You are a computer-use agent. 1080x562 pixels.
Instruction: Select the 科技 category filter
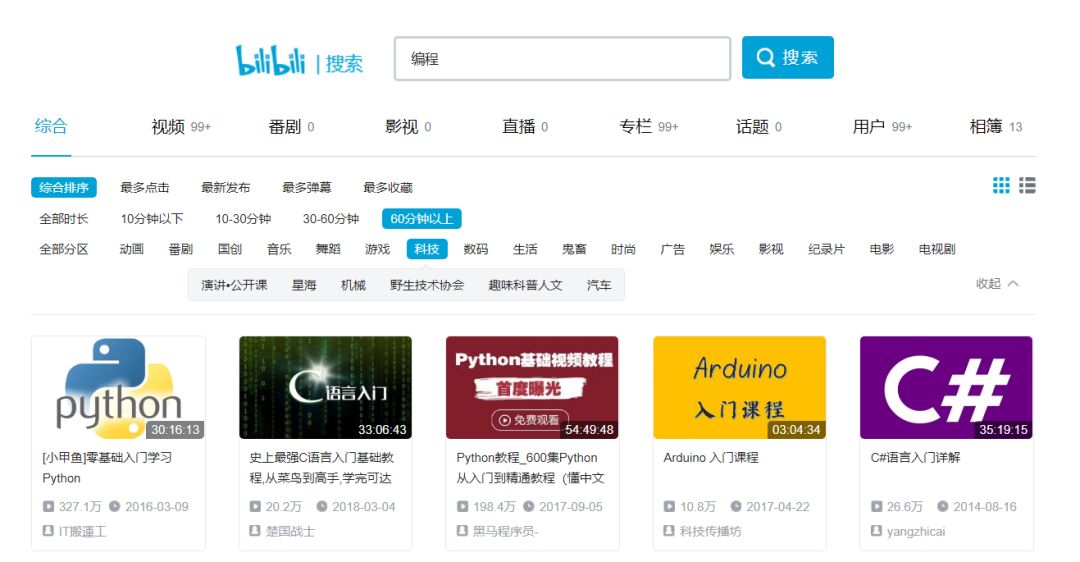point(427,249)
